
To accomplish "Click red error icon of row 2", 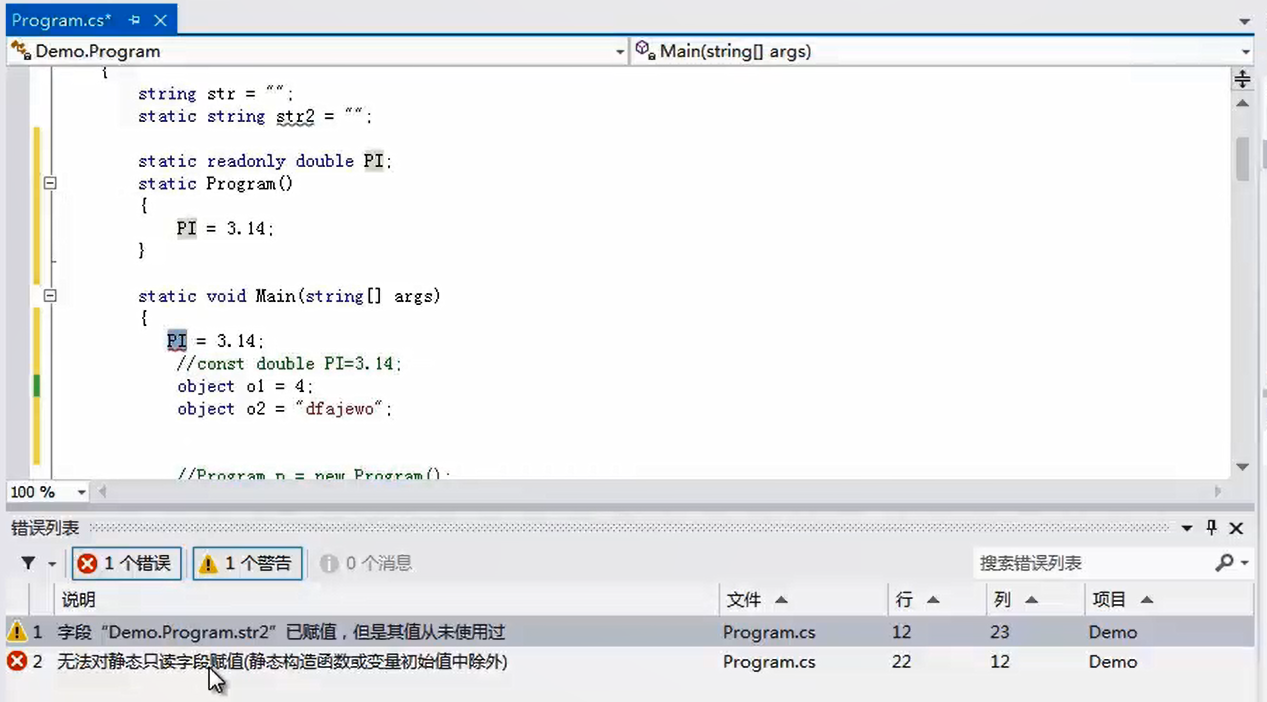I will tap(16, 662).
